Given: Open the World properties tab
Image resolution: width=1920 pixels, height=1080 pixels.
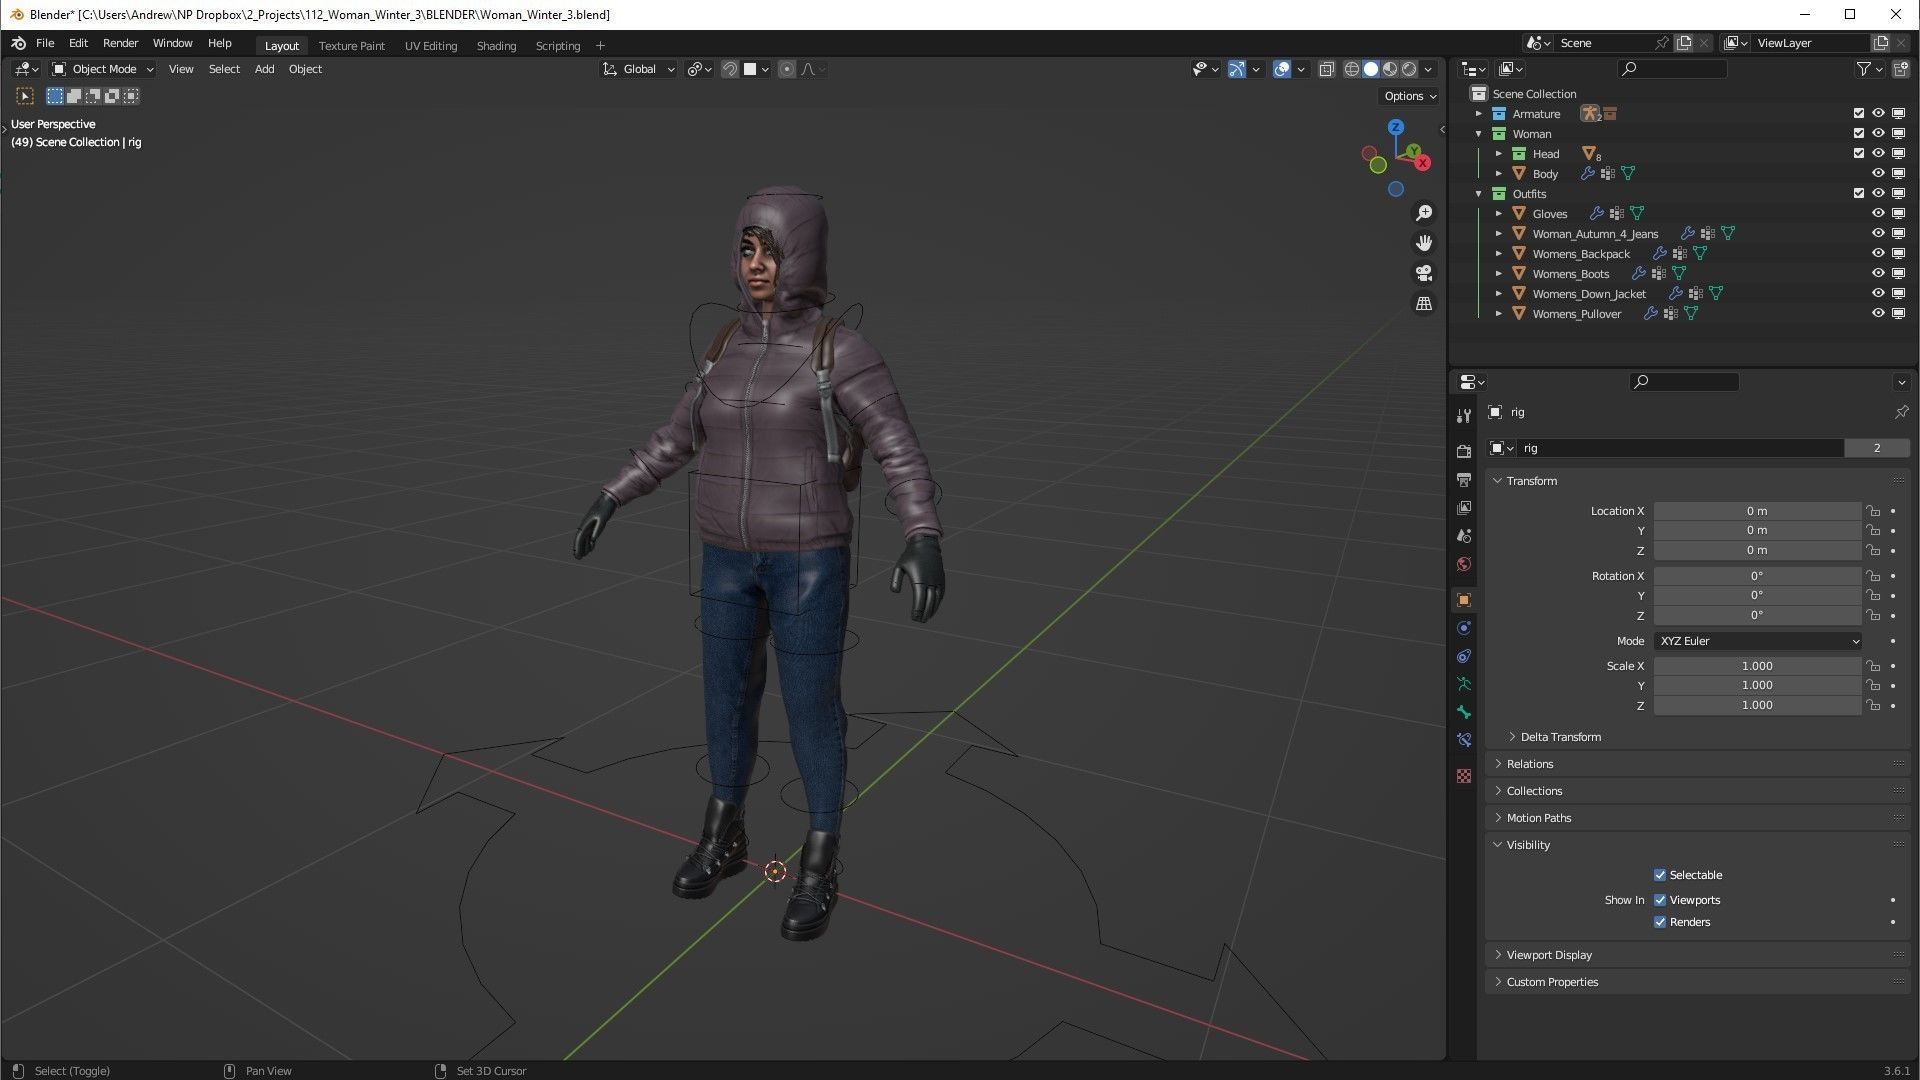Looking at the screenshot, I should [1464, 564].
